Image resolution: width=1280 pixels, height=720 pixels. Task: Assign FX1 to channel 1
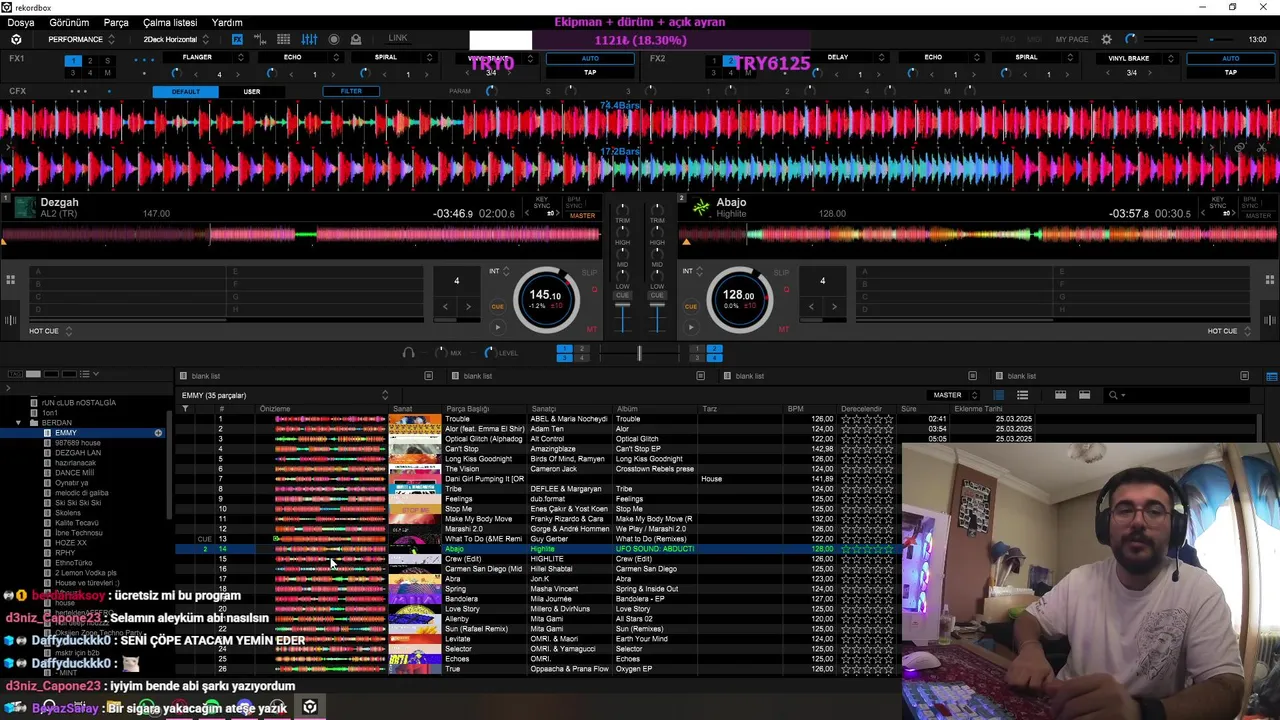73,62
